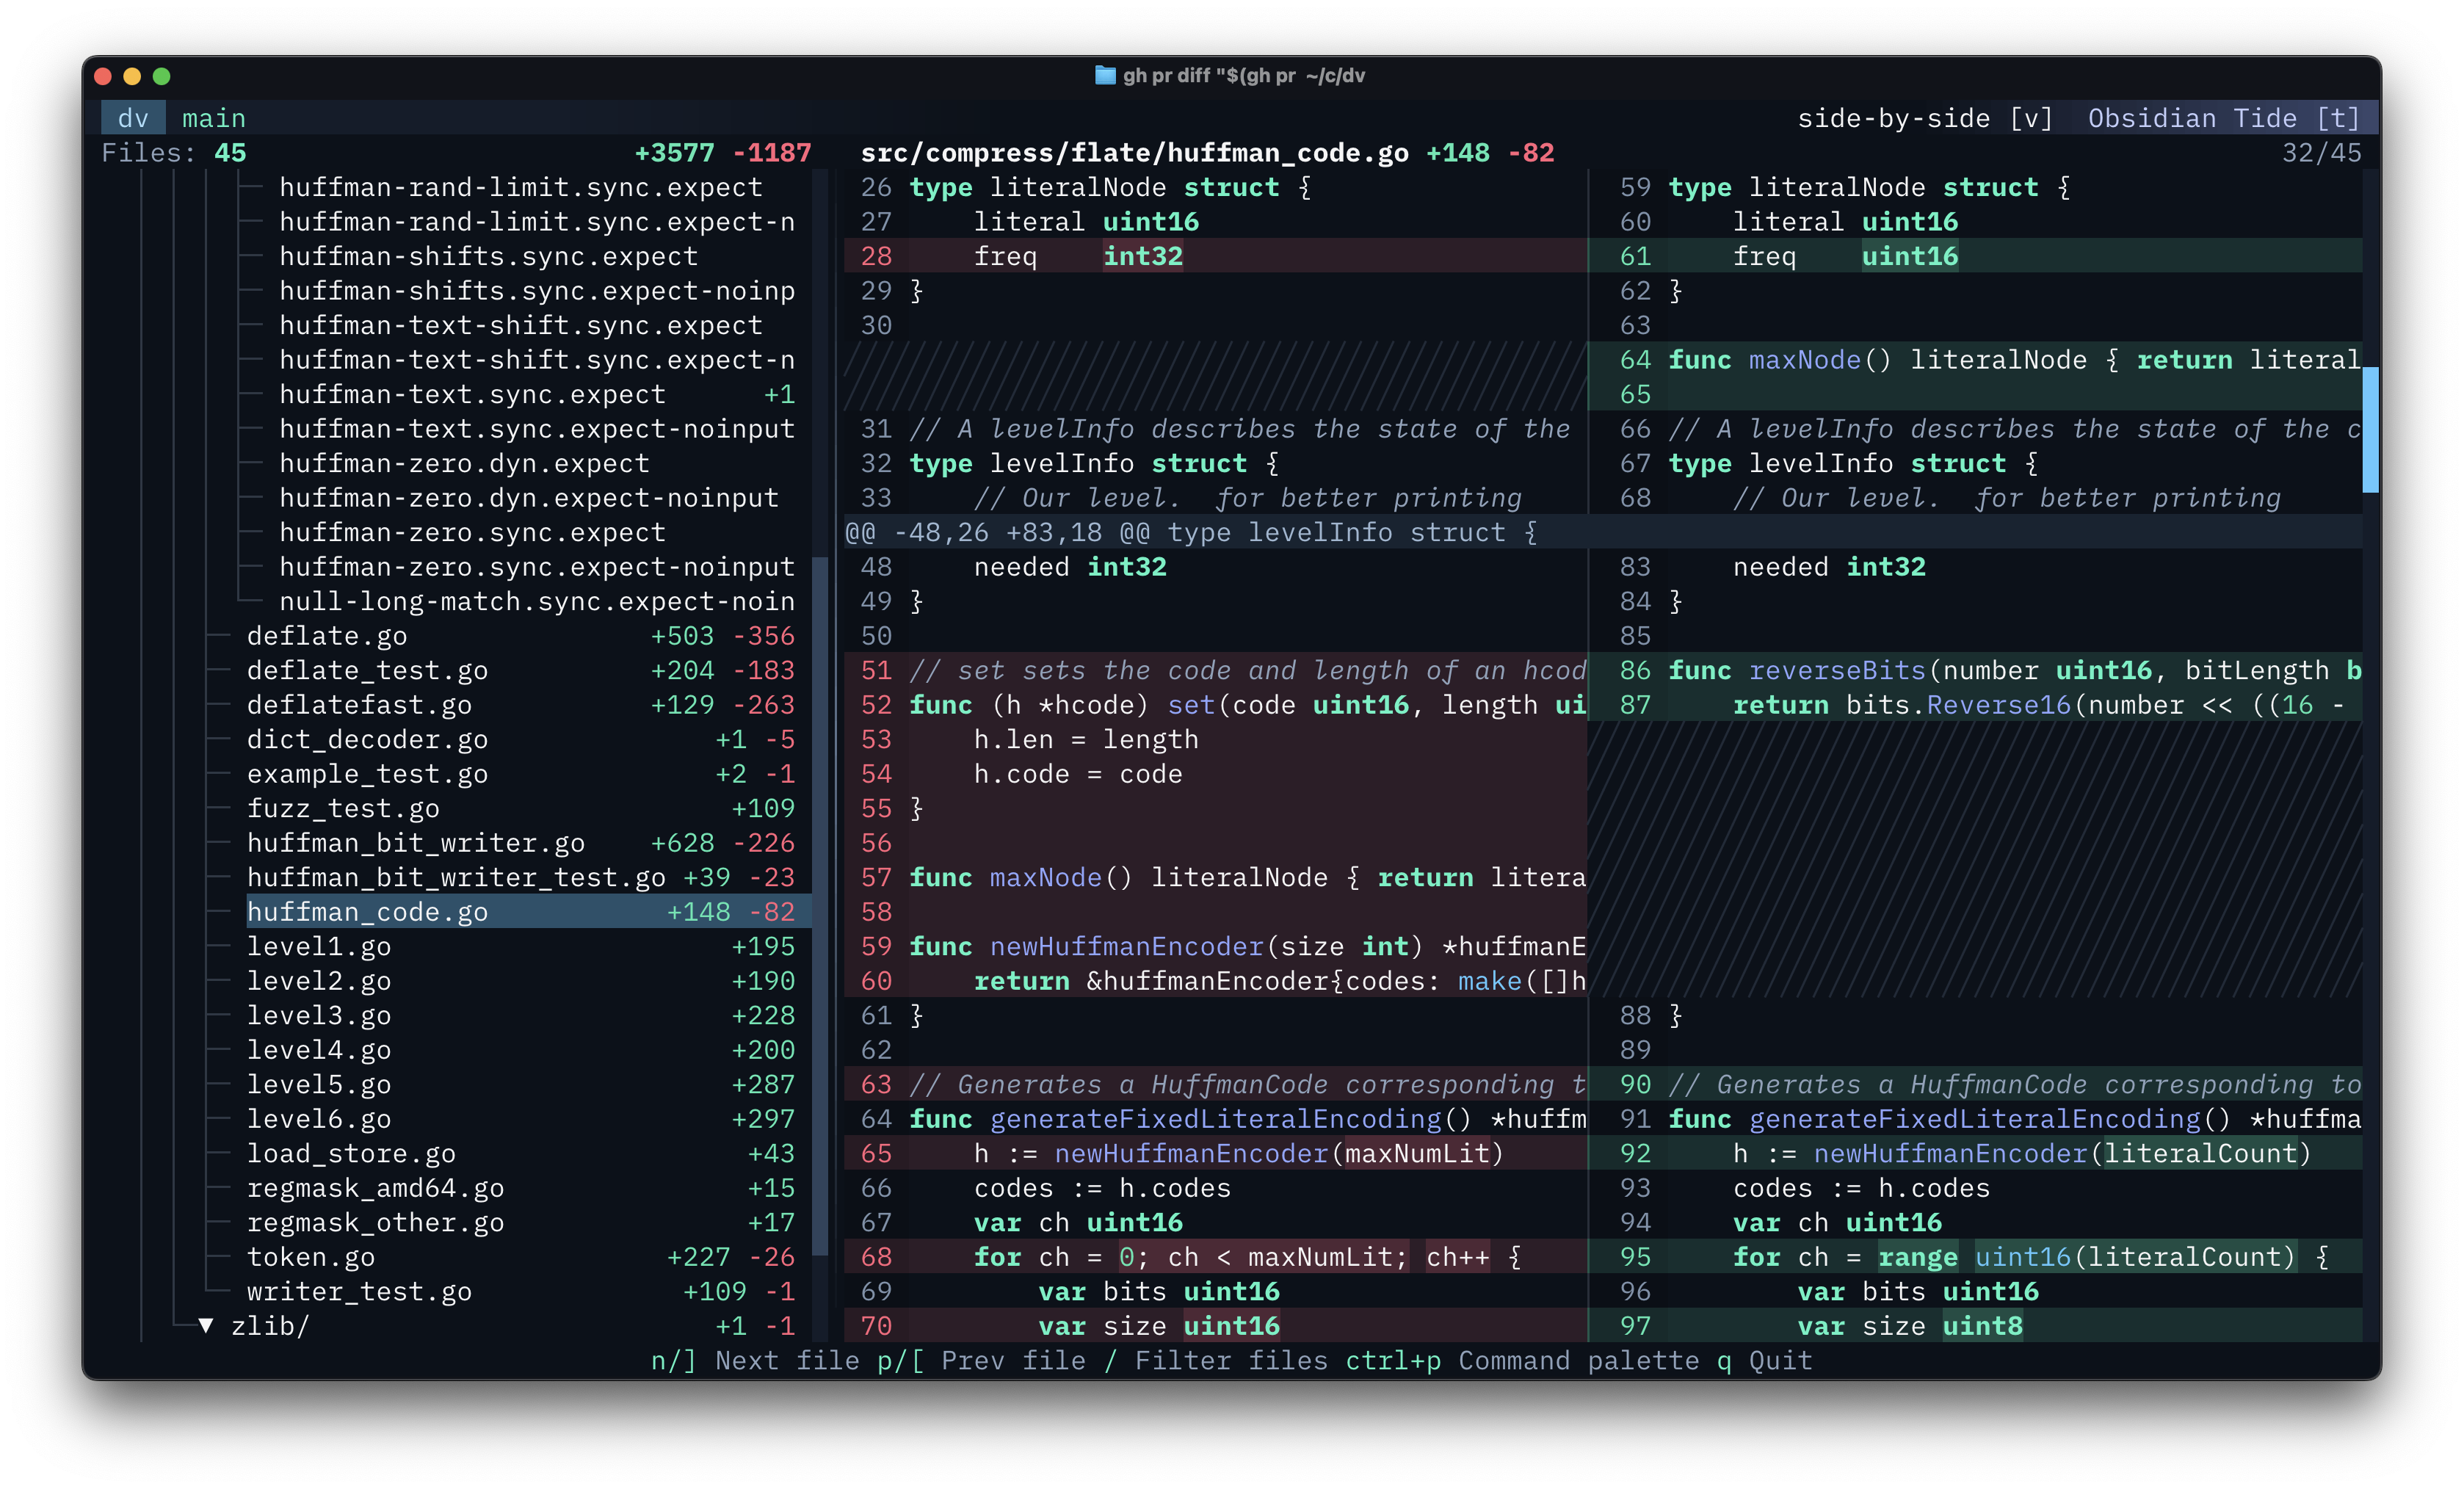Click the diff pane scrollbar thumb
2464x1489 pixels.
pos(2370,430)
